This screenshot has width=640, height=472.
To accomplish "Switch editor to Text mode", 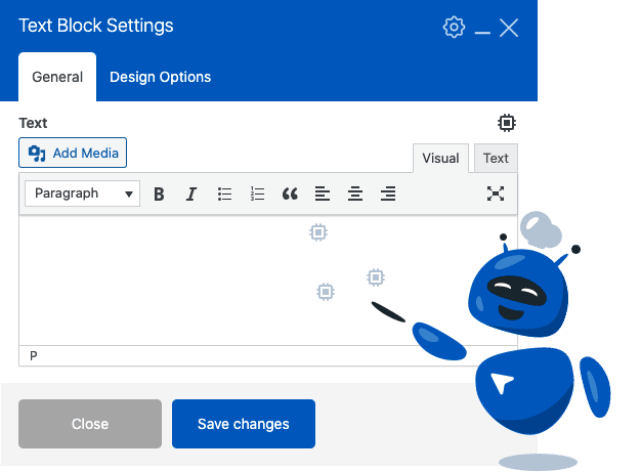I will [495, 158].
